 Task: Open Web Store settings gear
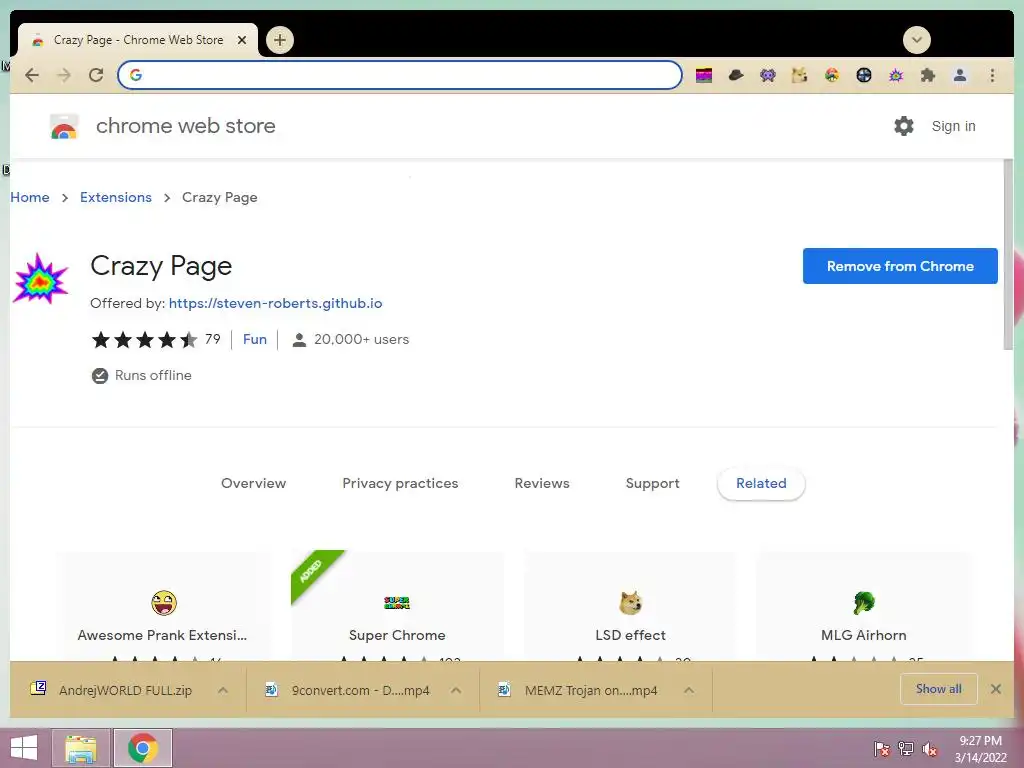[x=904, y=126]
